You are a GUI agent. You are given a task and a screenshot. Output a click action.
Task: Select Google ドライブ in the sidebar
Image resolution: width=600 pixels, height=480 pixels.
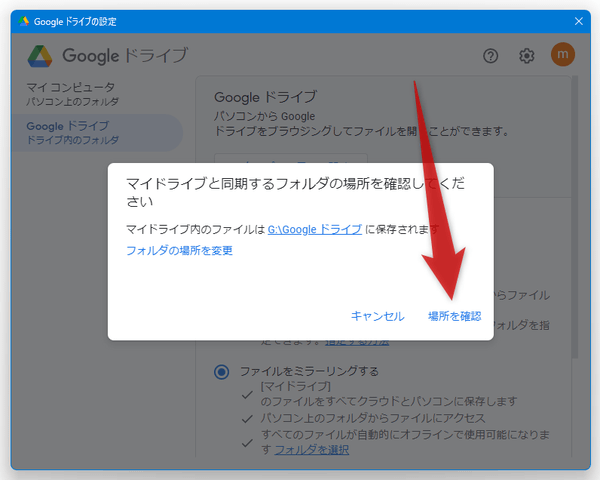(x=72, y=132)
